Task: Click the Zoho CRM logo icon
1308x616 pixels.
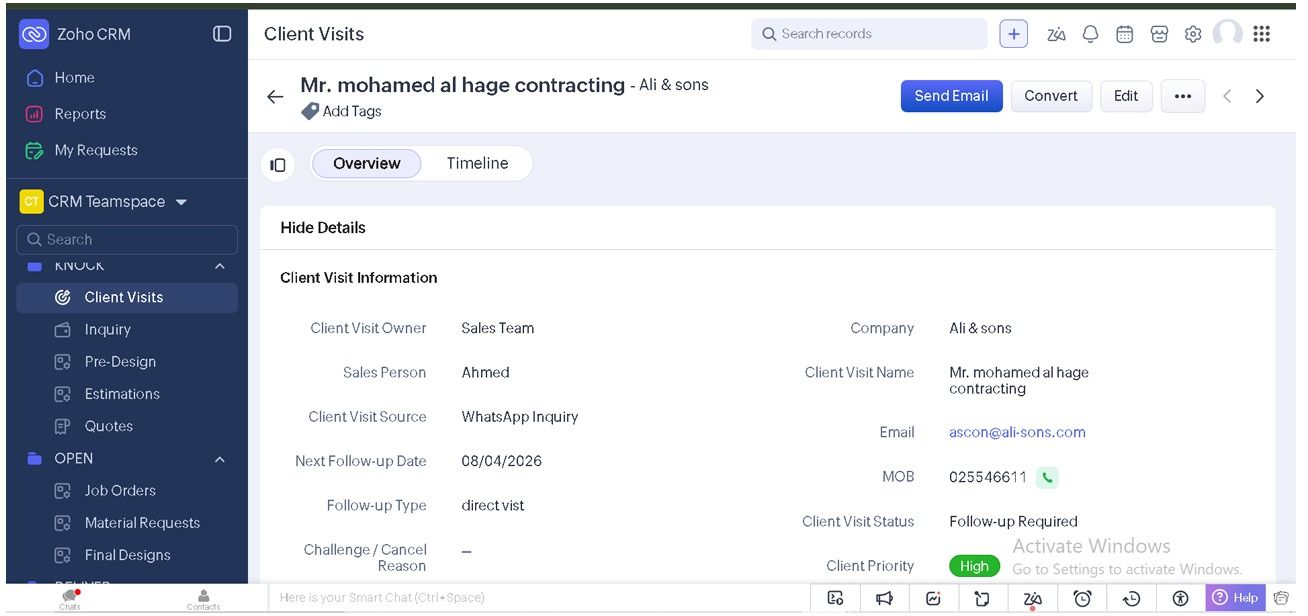Action: click(x=35, y=34)
